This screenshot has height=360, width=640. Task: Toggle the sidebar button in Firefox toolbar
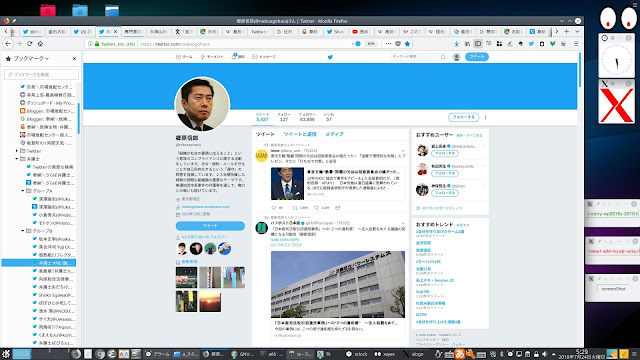[478, 44]
